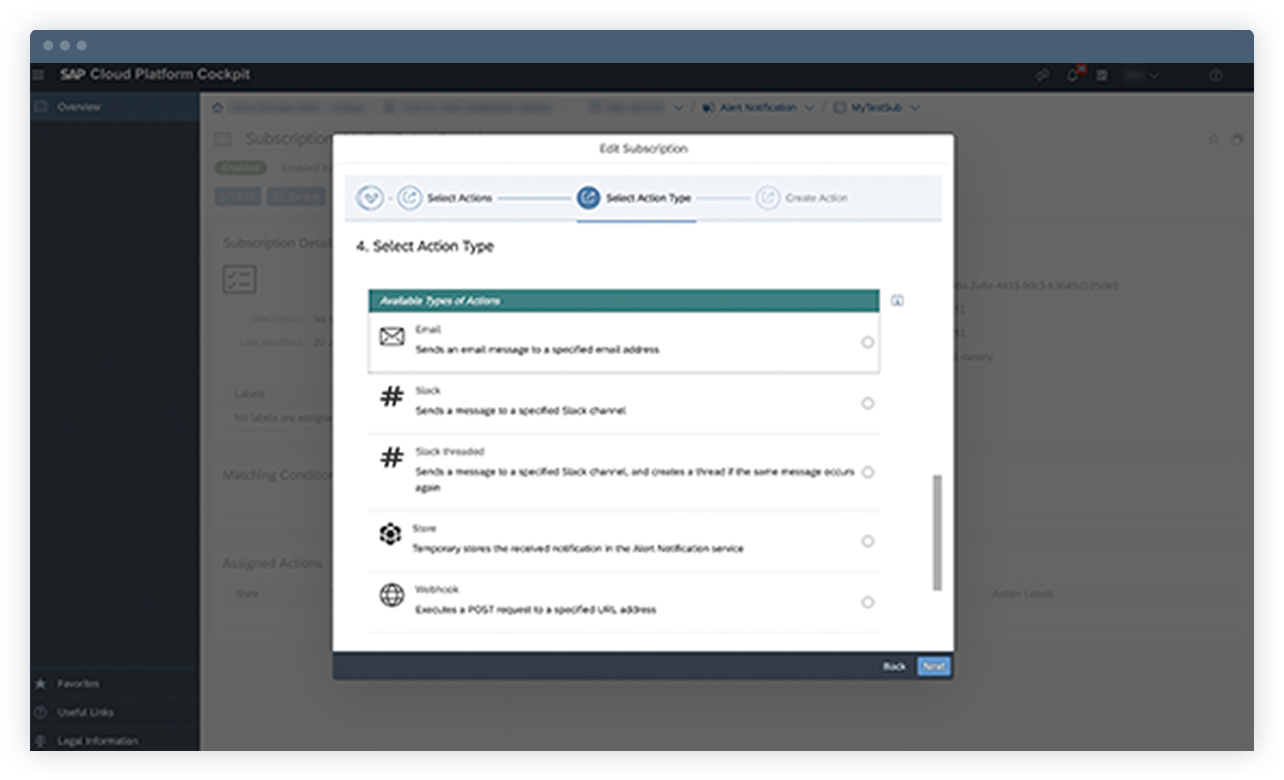Click the Next button
The height and width of the screenshot is (780, 1284).
click(932, 666)
